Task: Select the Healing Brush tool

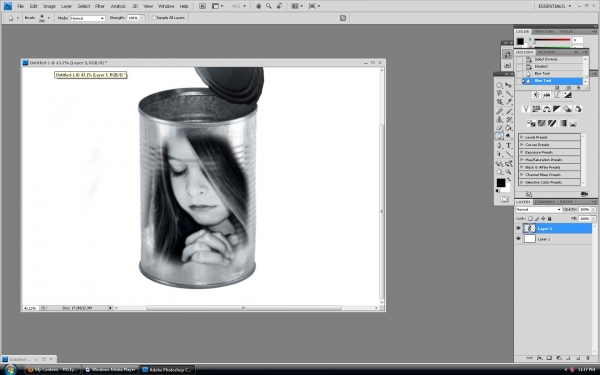Action: click(499, 111)
